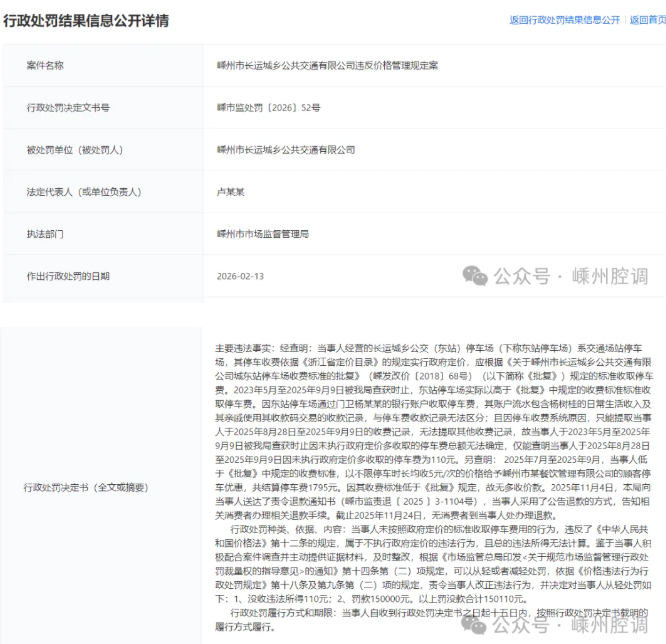Select the legal representative name 卢某某

point(231,191)
